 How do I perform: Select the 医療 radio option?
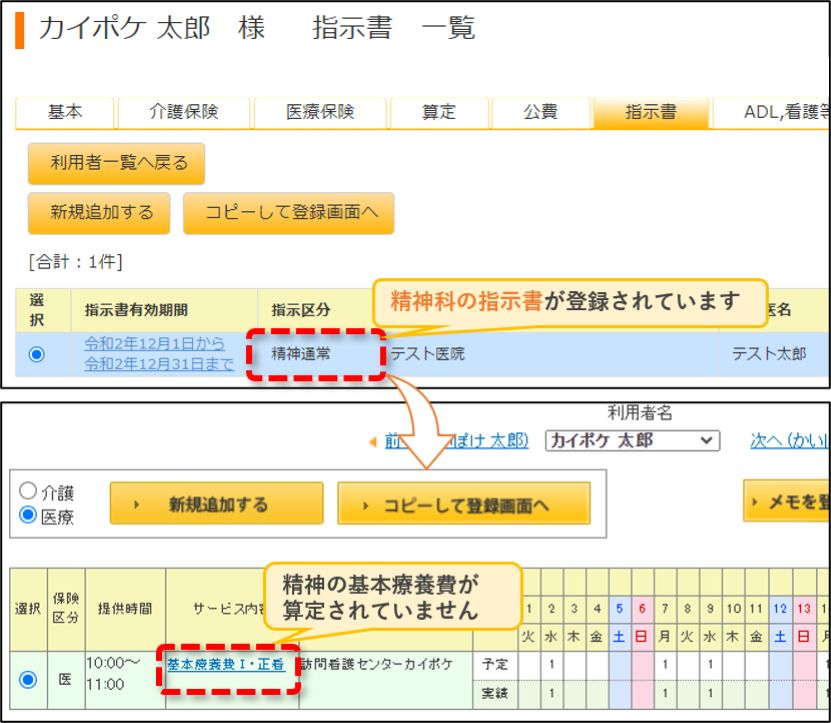[x=28, y=515]
